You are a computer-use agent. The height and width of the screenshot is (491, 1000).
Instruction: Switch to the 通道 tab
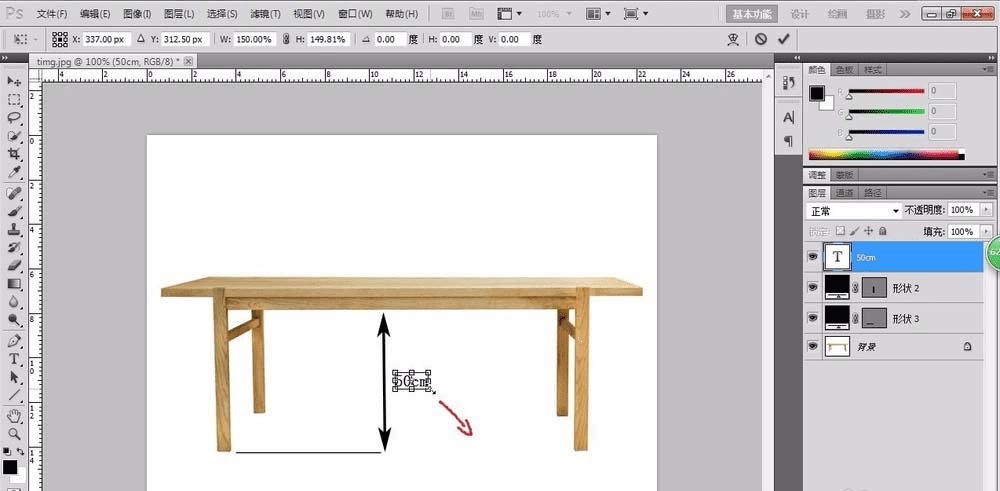pos(844,193)
